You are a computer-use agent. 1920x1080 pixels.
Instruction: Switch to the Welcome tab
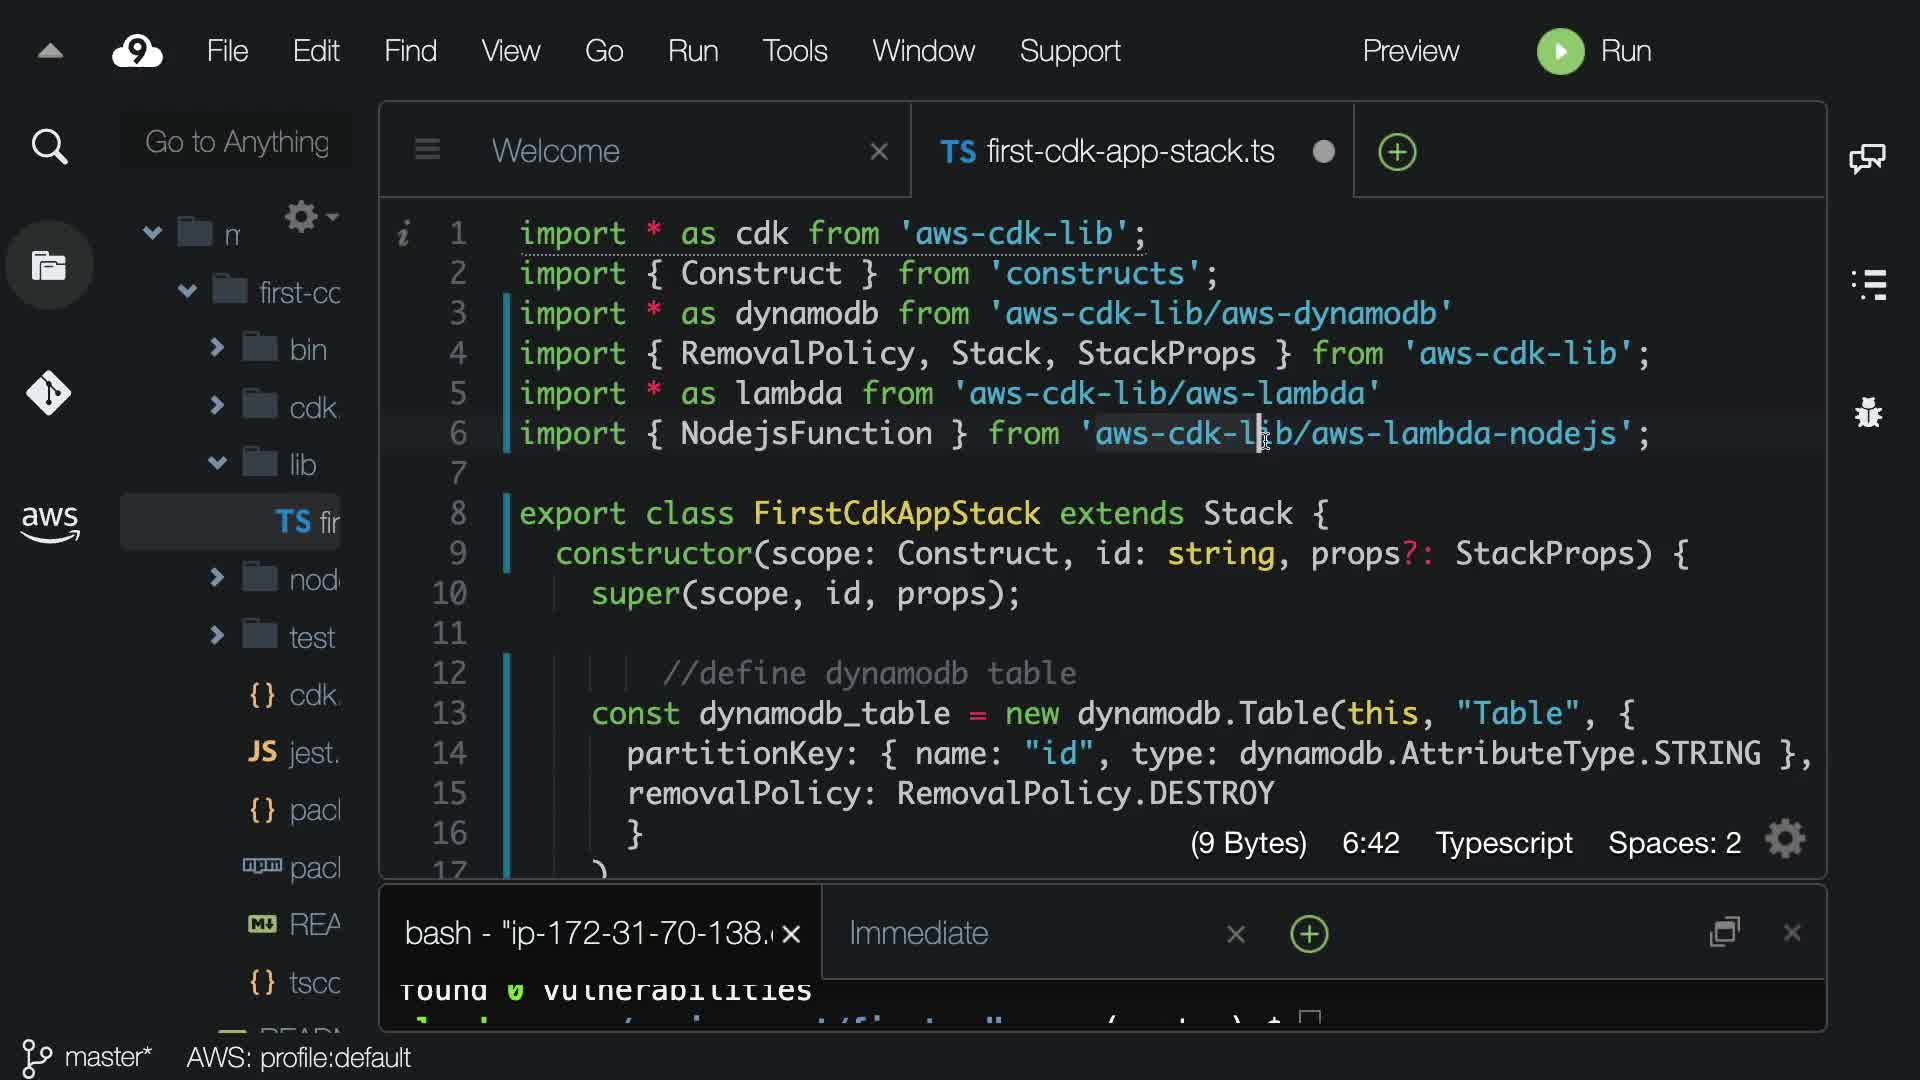[x=556, y=151]
